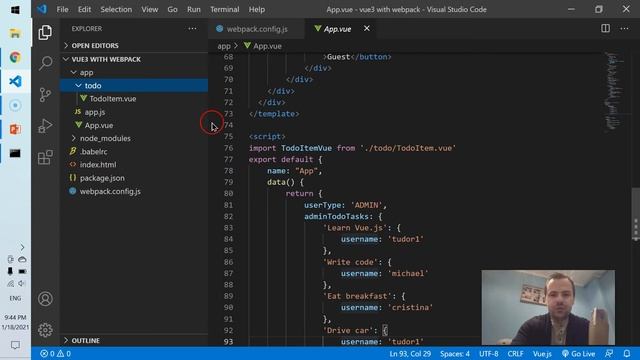Open the notifications bell in status bar
The width and height of the screenshot is (640, 360).
pos(627,353)
